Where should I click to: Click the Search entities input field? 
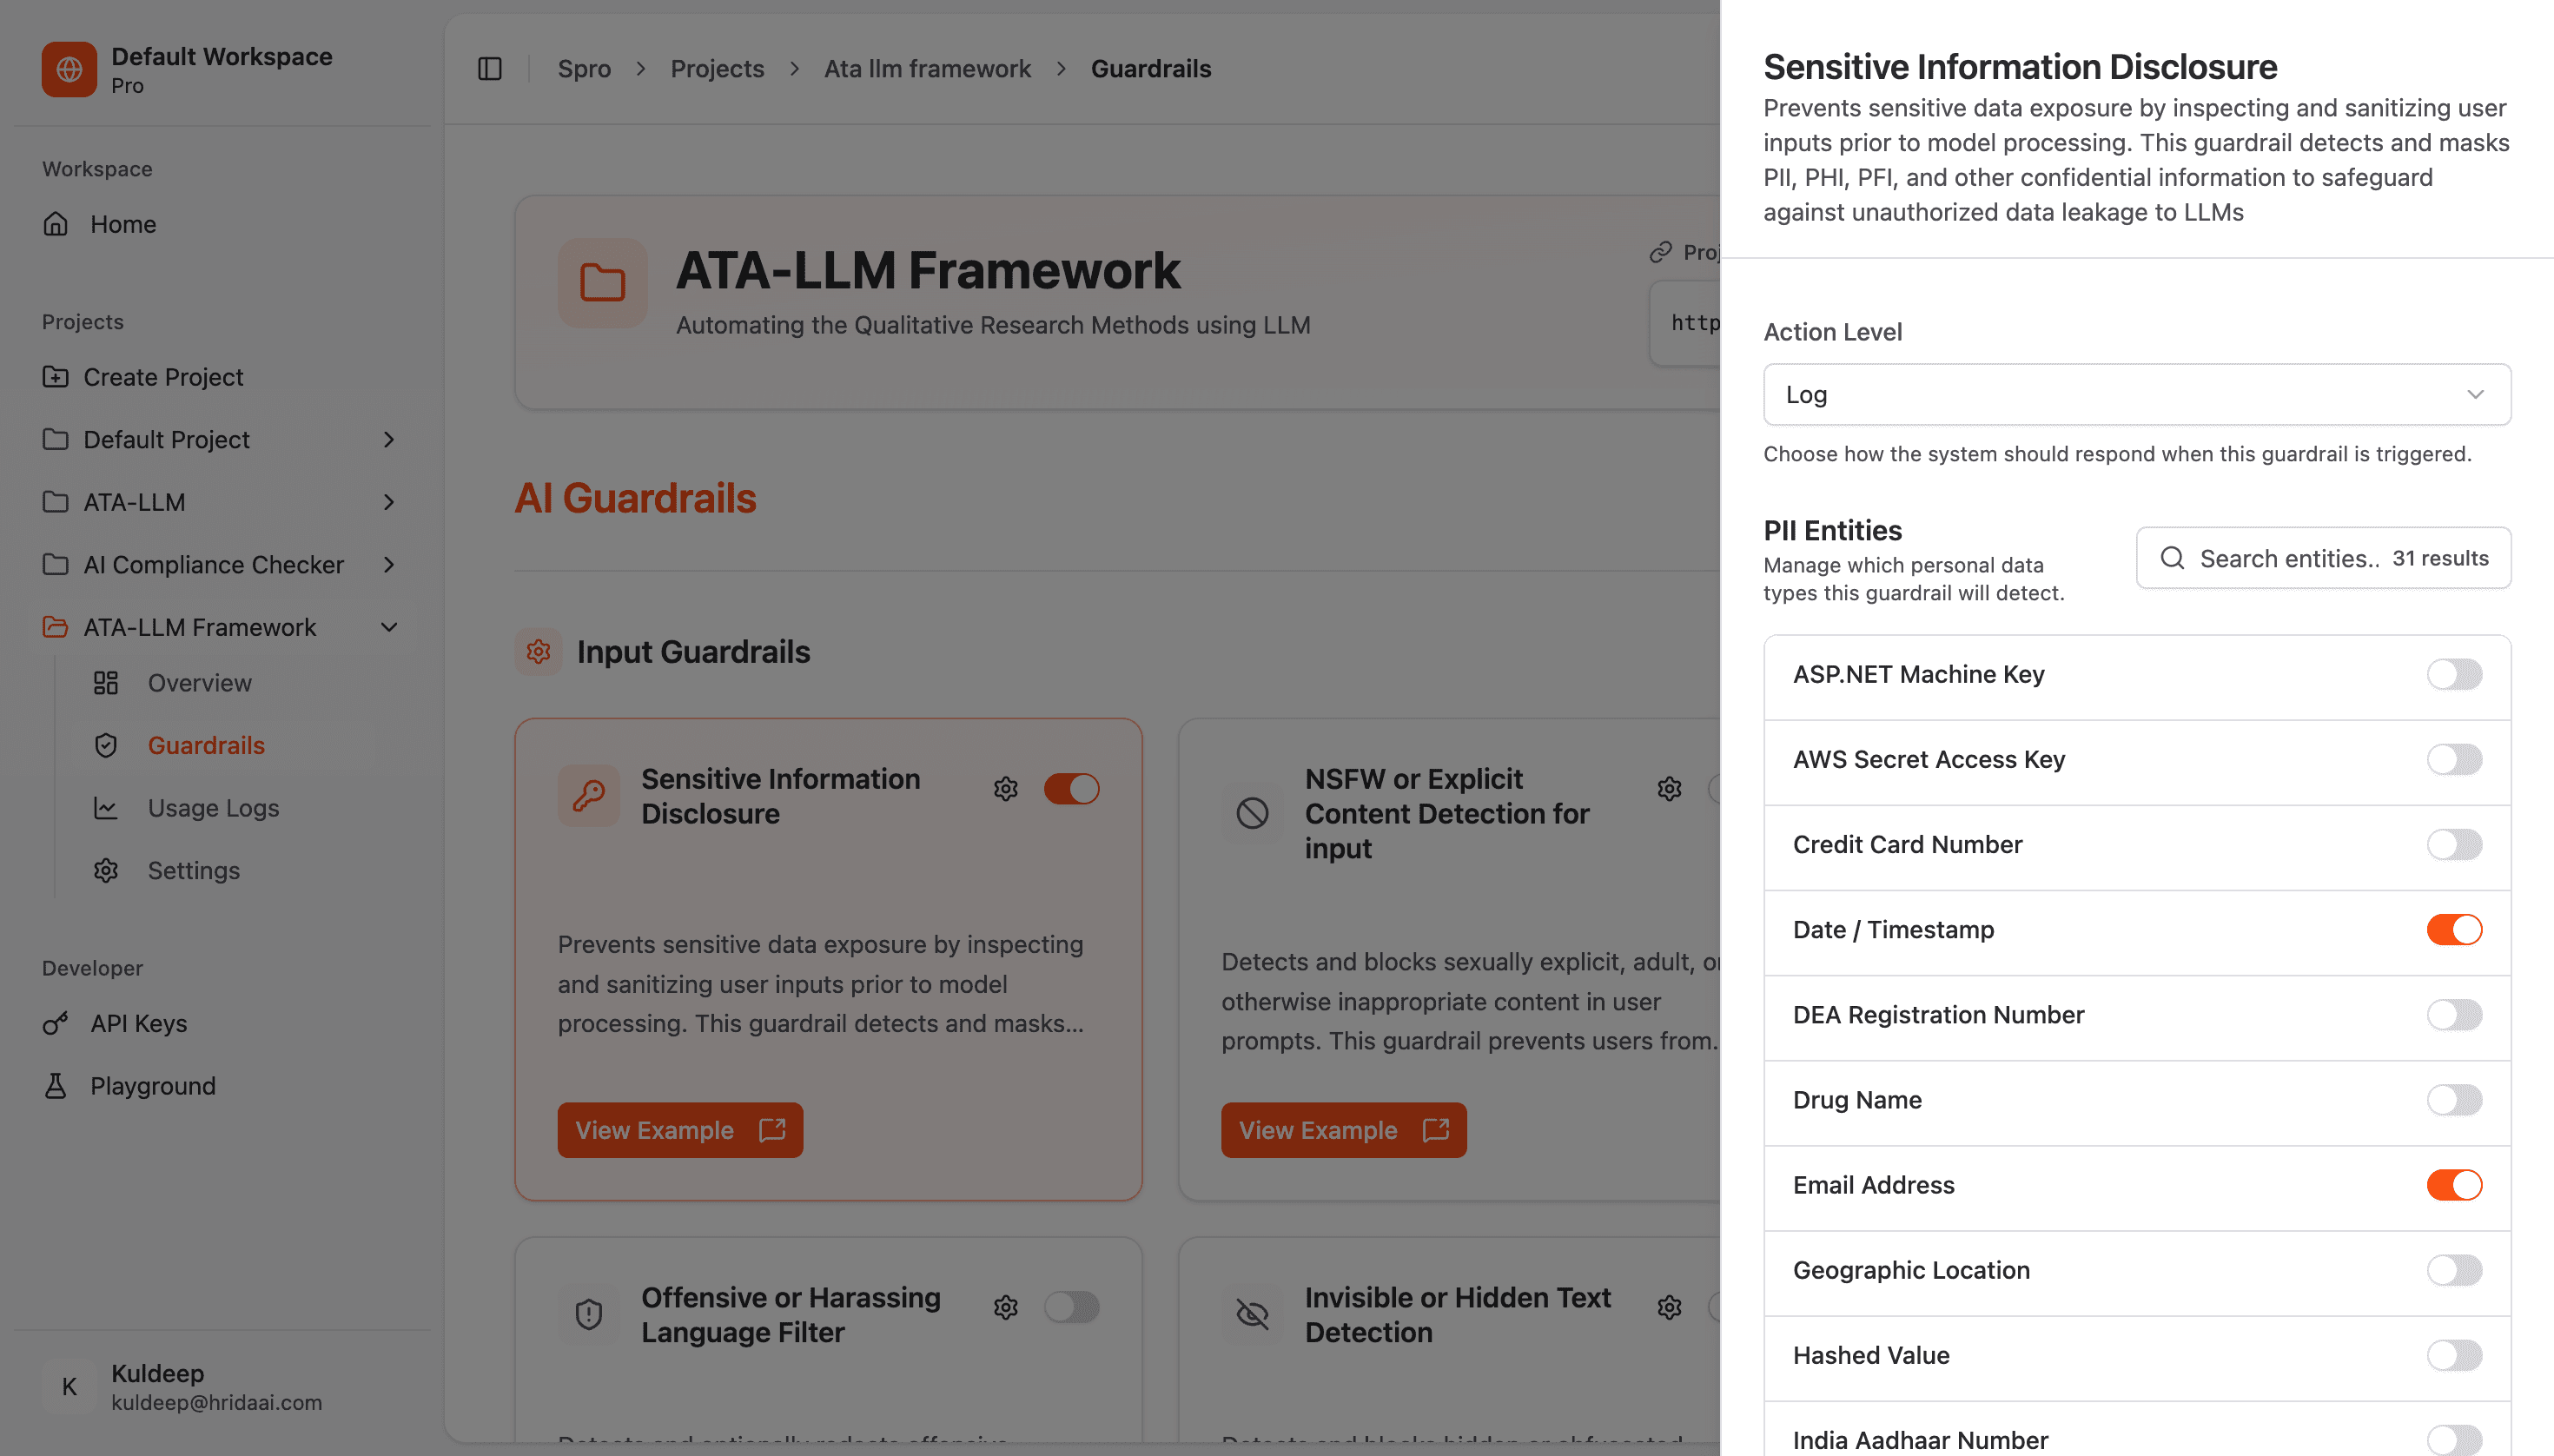click(2290, 559)
